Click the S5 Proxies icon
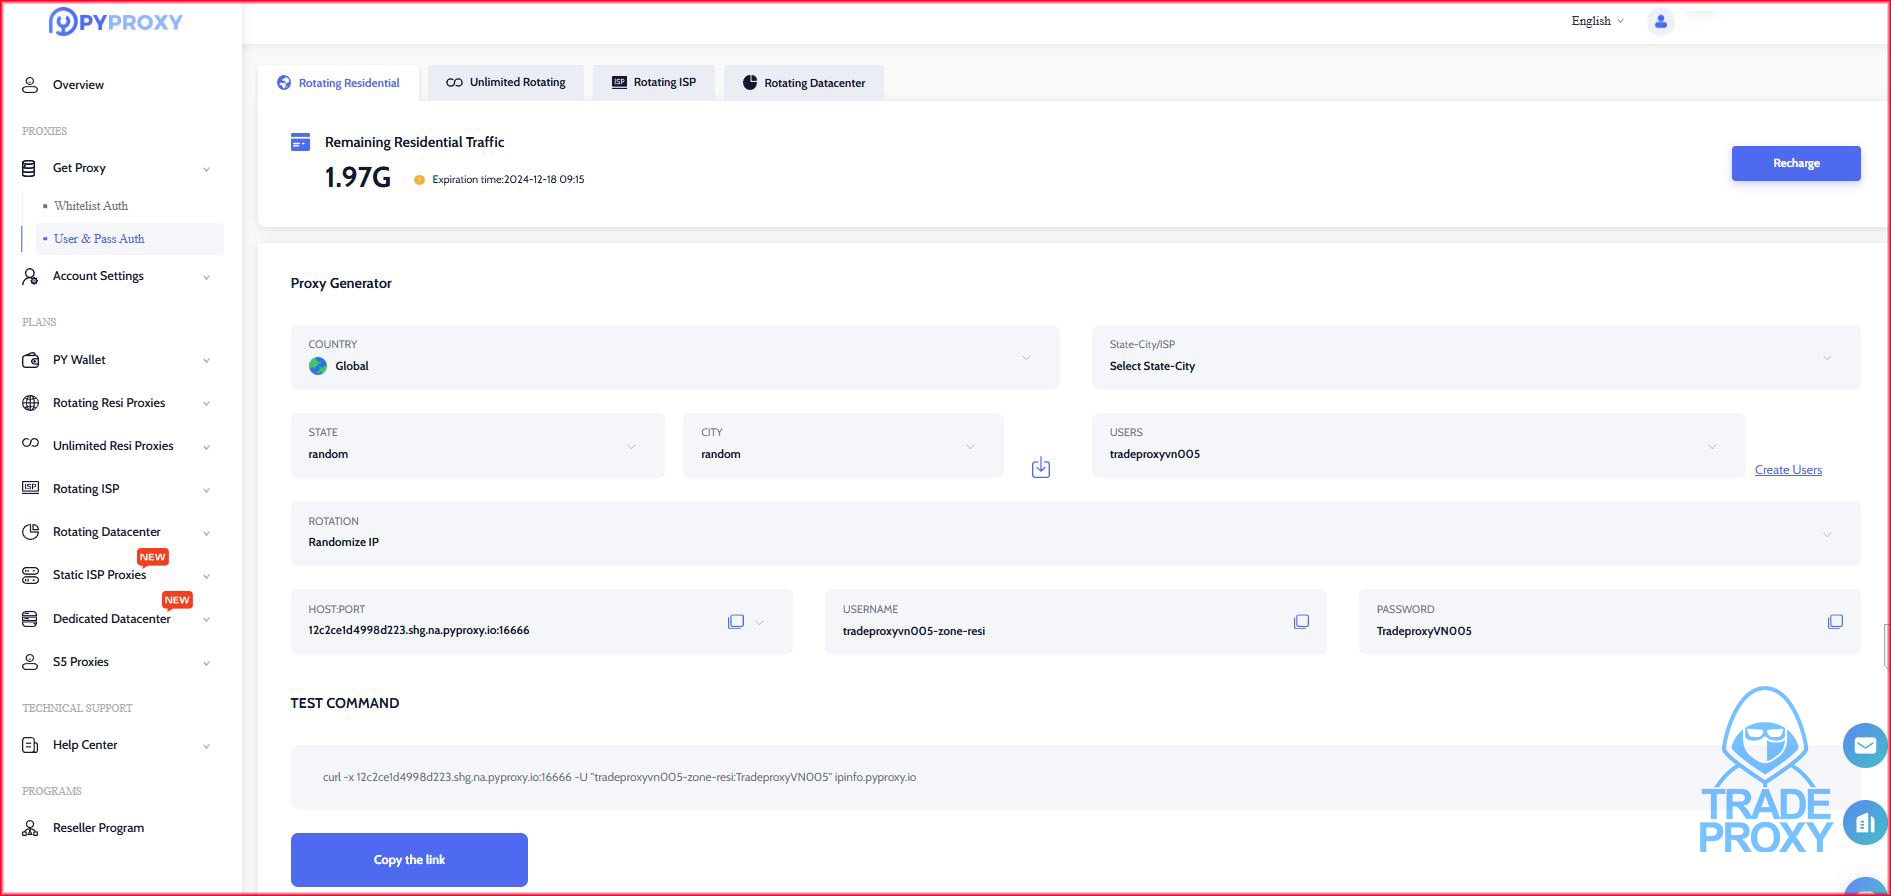This screenshot has width=1891, height=896. point(30,662)
